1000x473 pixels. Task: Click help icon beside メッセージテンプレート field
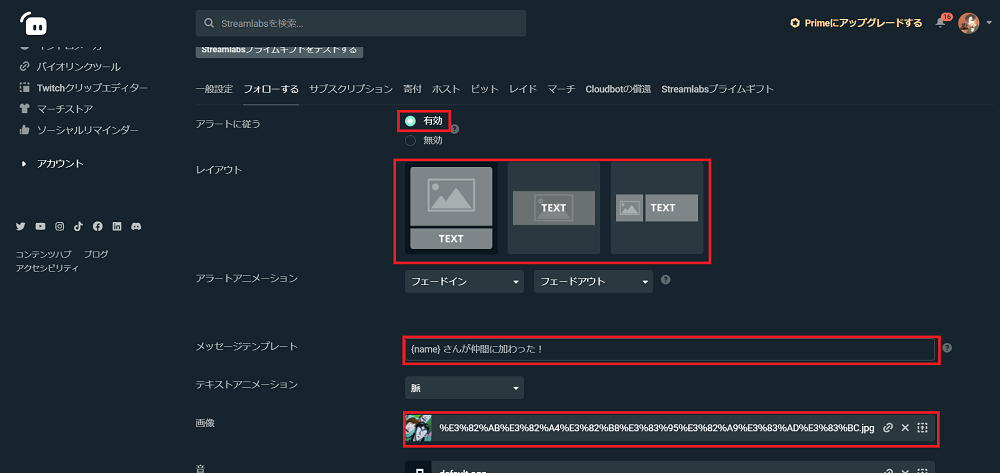947,348
